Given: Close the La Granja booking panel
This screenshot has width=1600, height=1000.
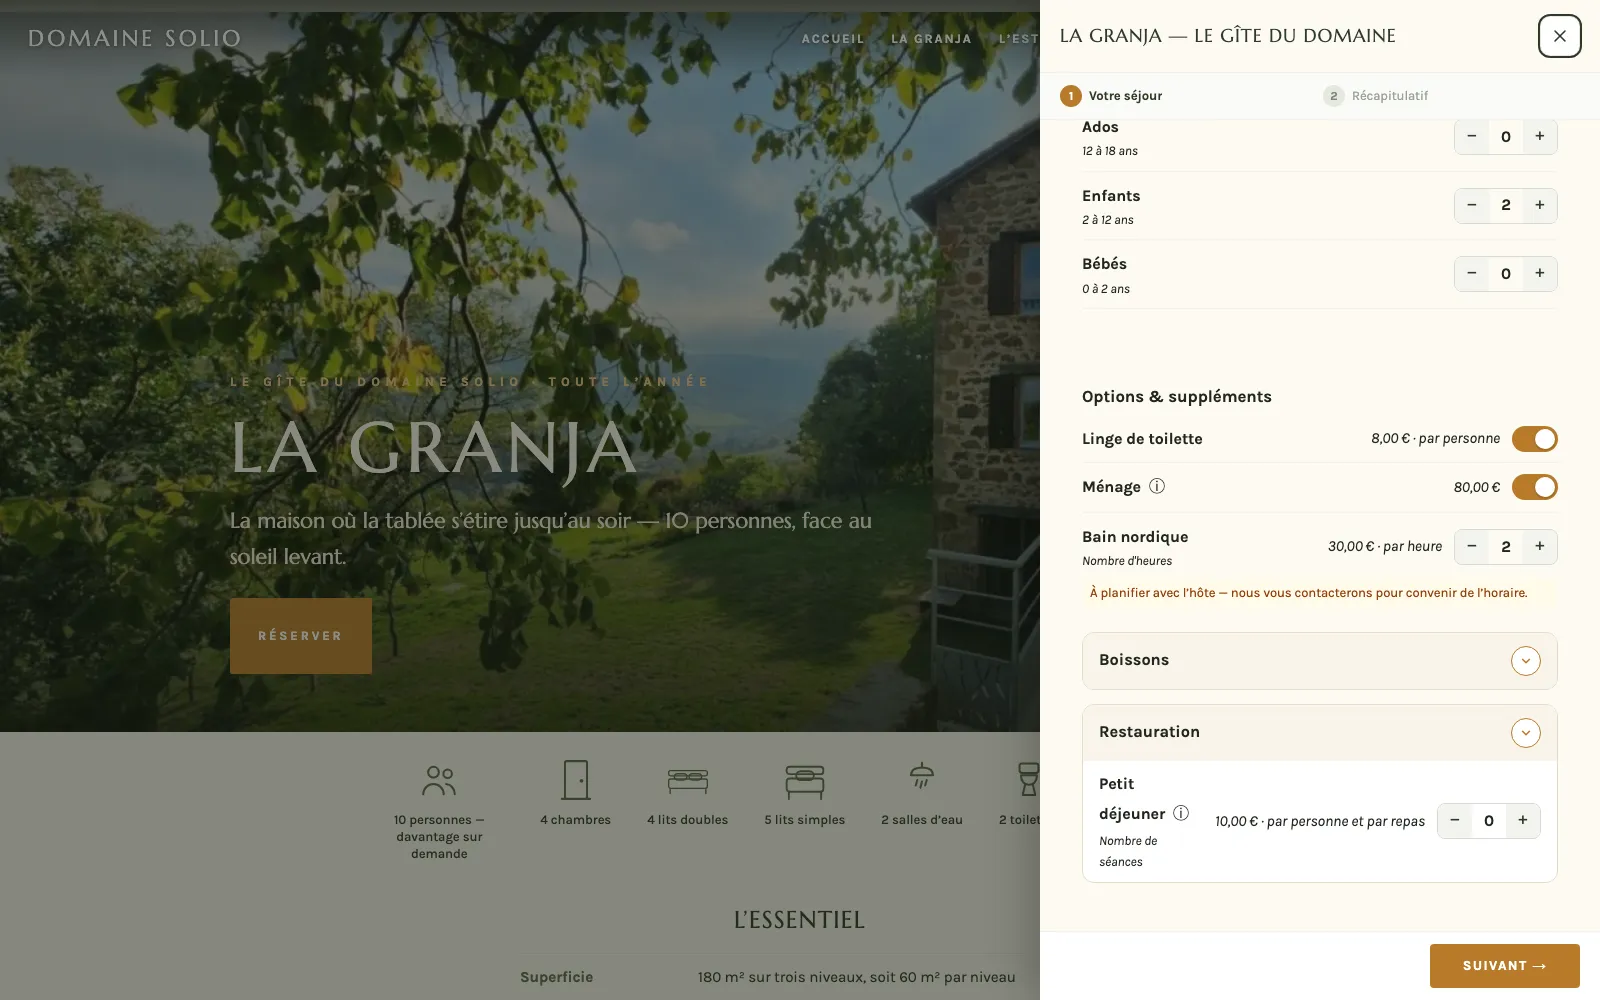Looking at the screenshot, I should 1559,36.
